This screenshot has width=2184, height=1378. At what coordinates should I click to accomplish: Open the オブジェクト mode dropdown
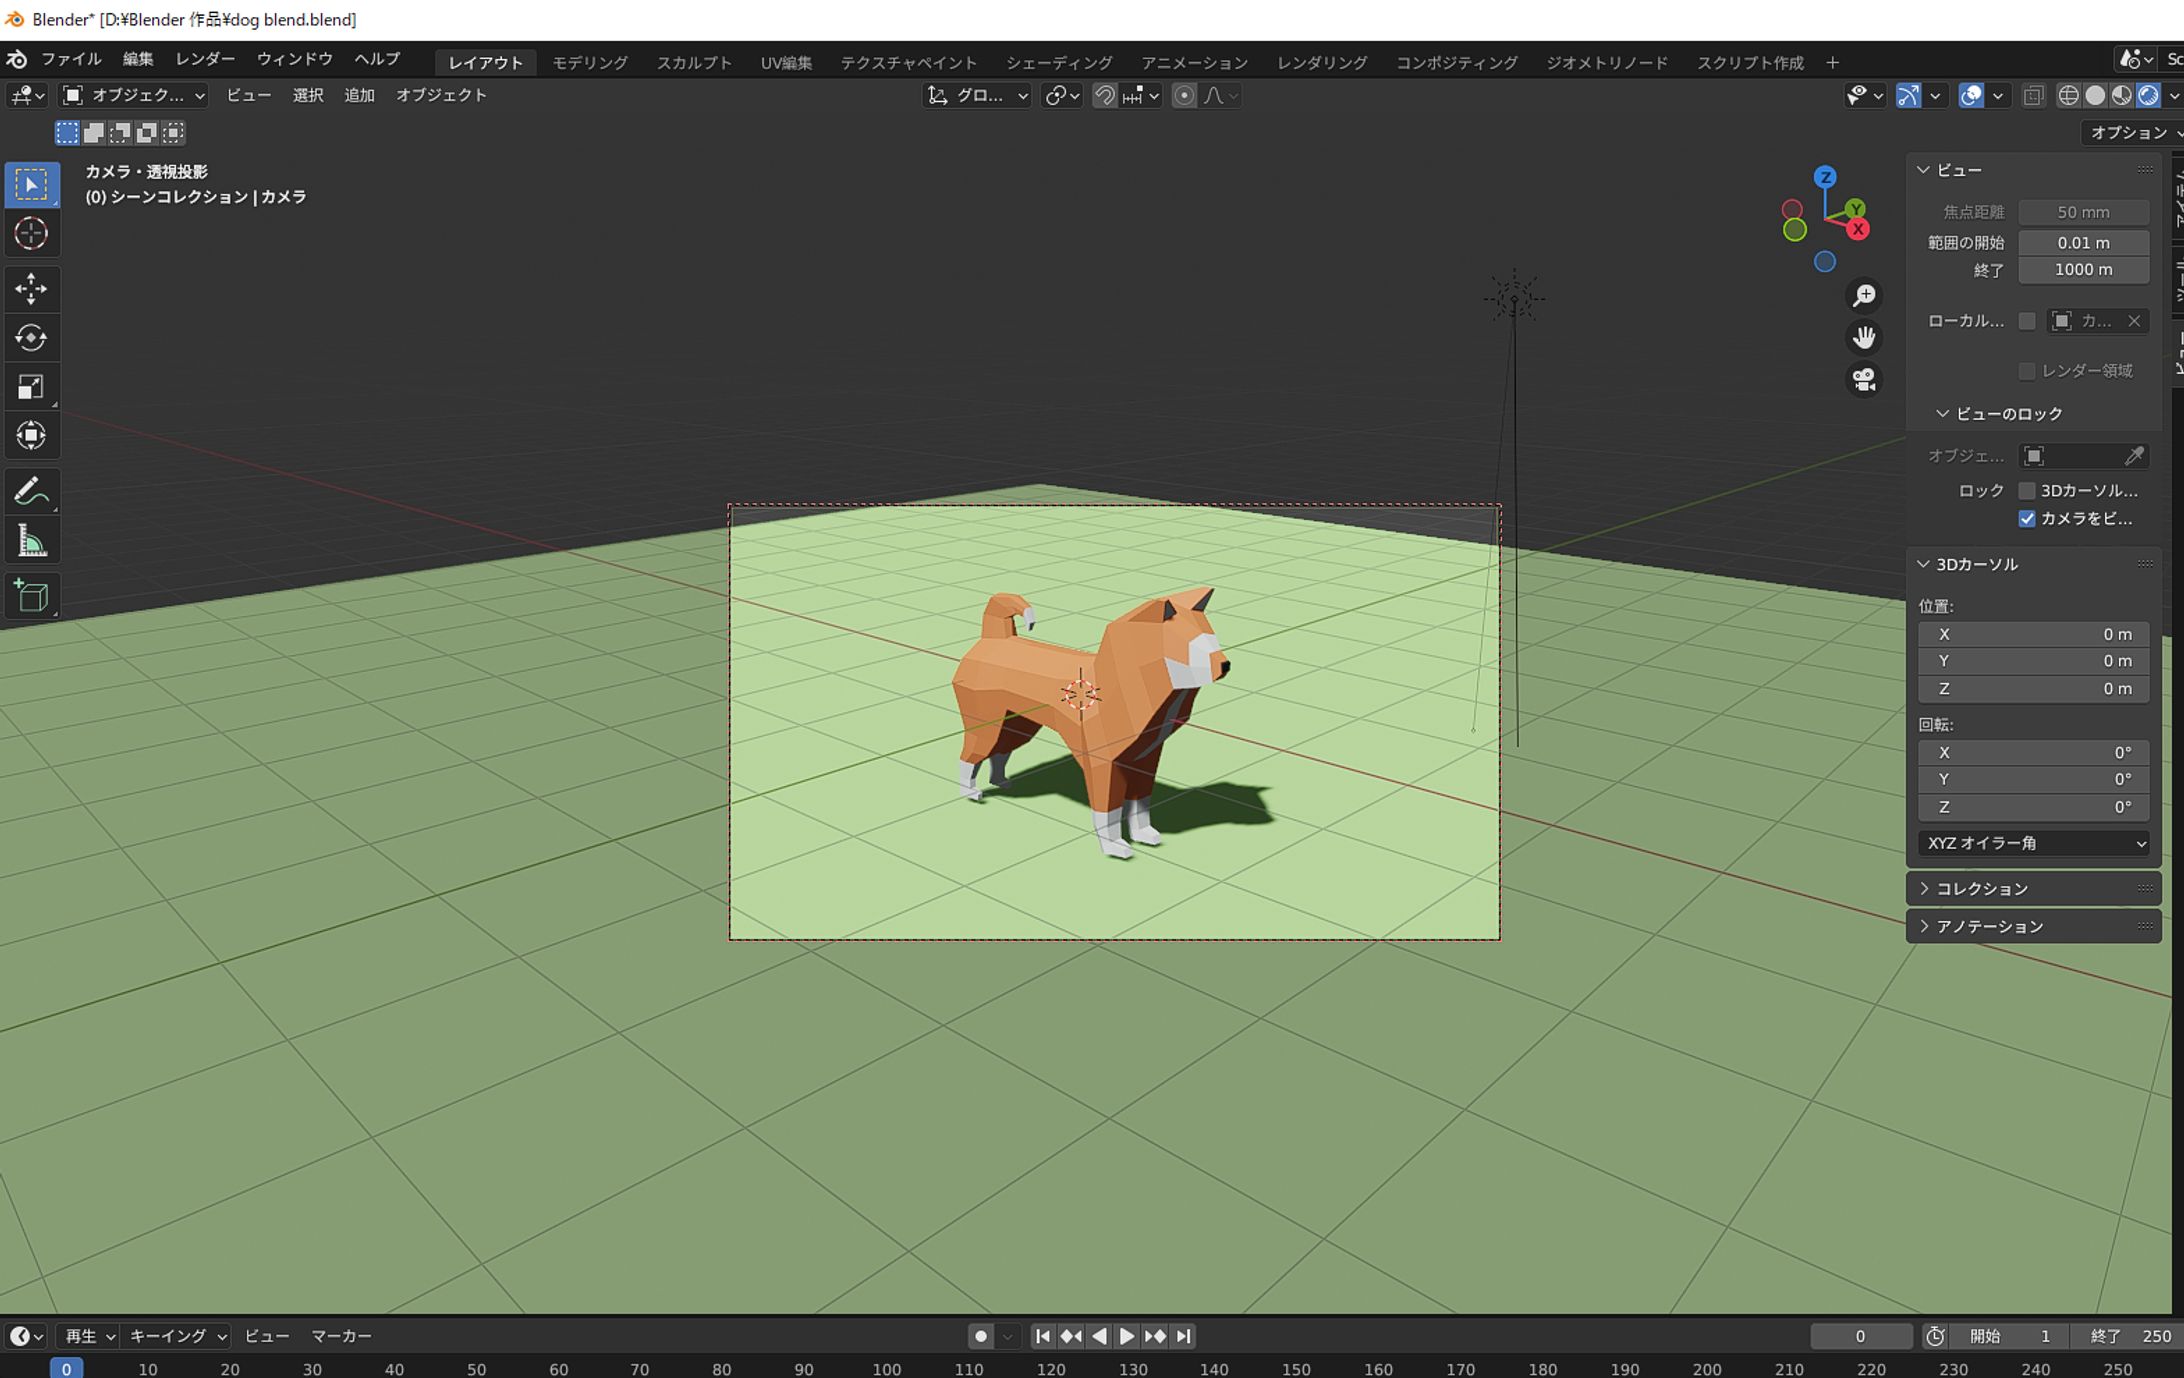click(x=134, y=95)
